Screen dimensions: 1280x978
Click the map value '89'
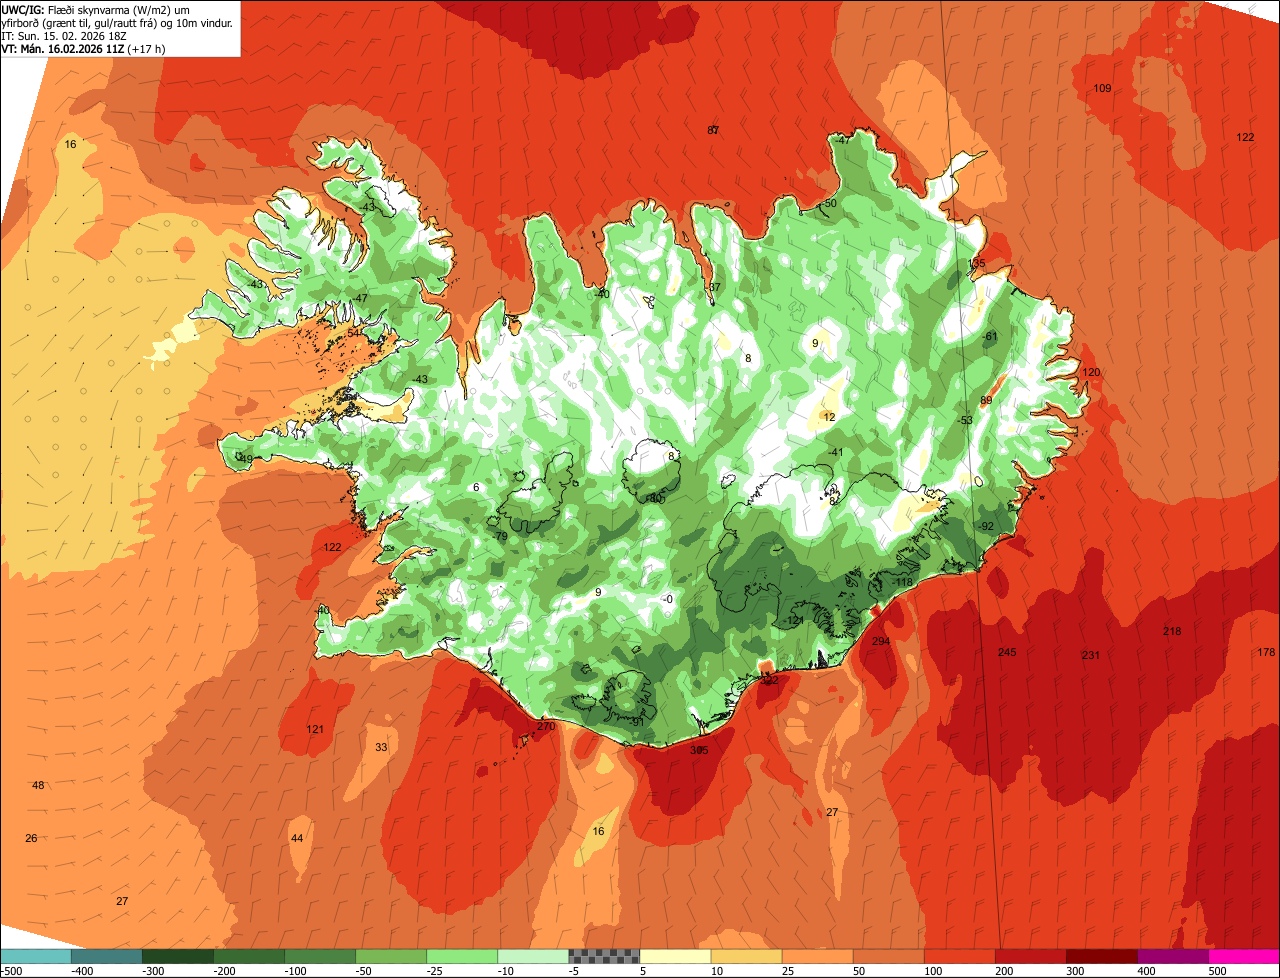point(986,401)
